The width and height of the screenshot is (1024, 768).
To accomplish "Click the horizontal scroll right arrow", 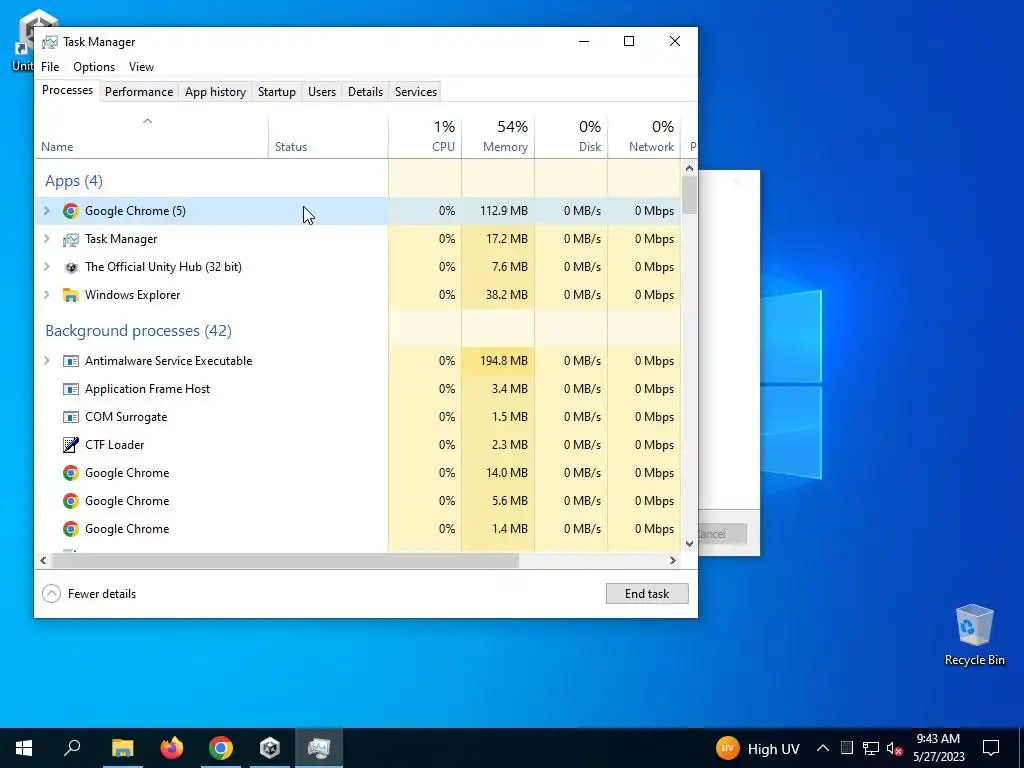I will tap(673, 560).
